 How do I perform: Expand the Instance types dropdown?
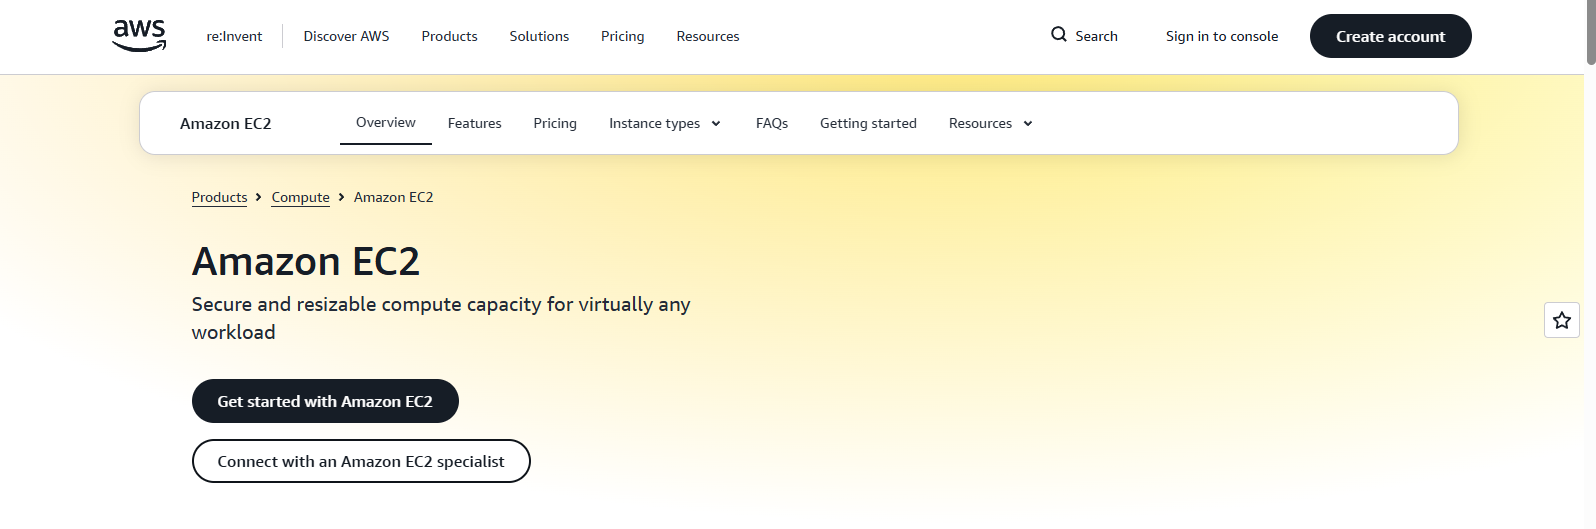coord(665,123)
